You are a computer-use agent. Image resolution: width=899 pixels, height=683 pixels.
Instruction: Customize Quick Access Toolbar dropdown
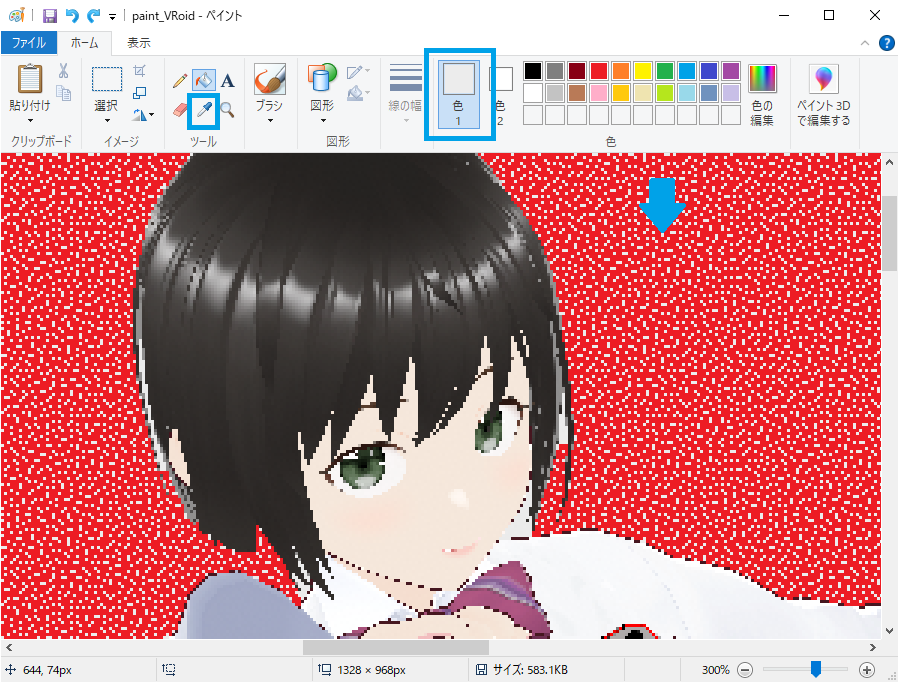point(112,17)
